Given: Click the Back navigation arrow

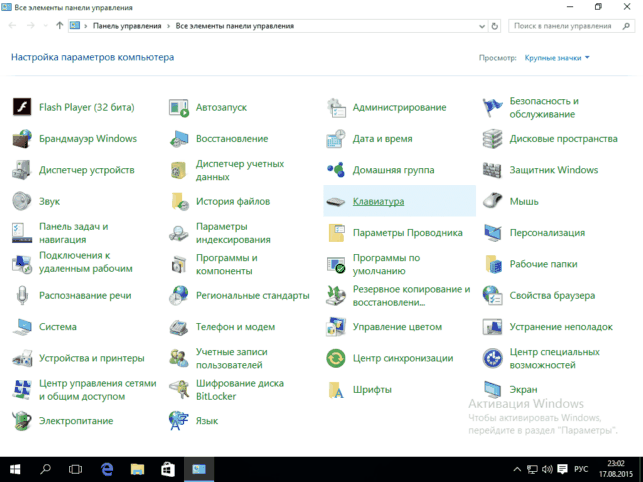Looking at the screenshot, I should pos(12,25).
